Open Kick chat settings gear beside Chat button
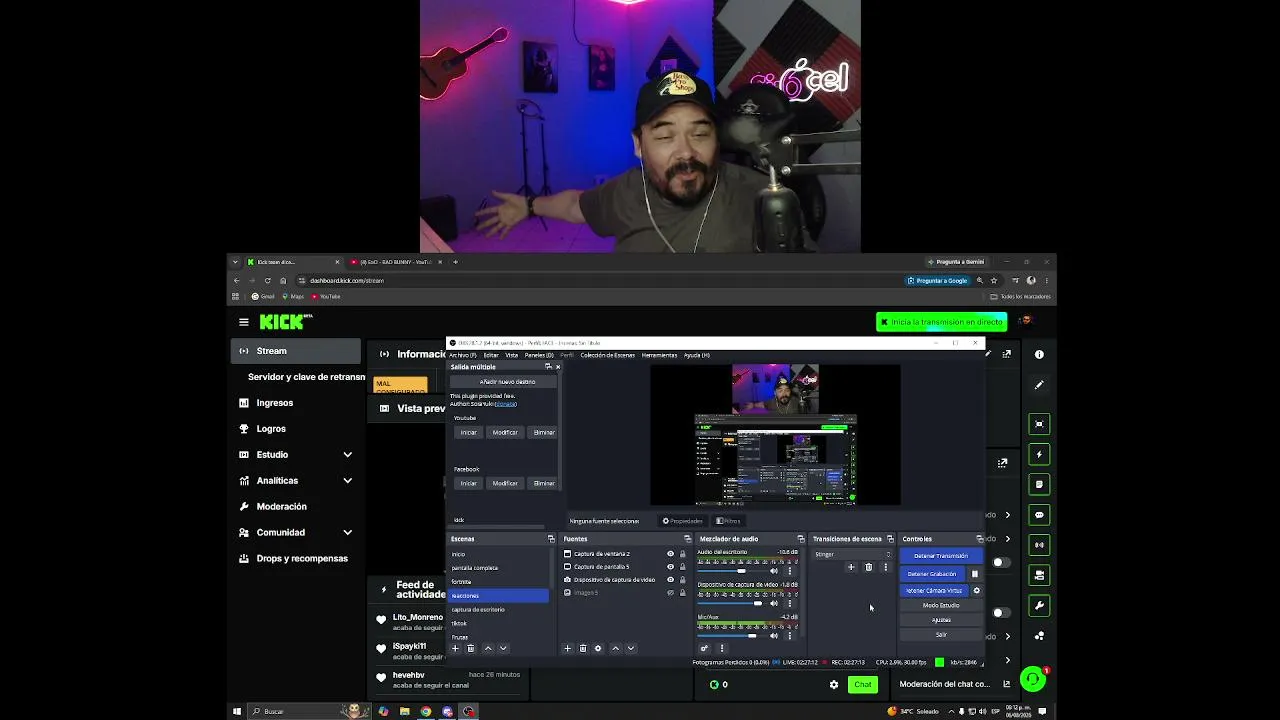 834,685
